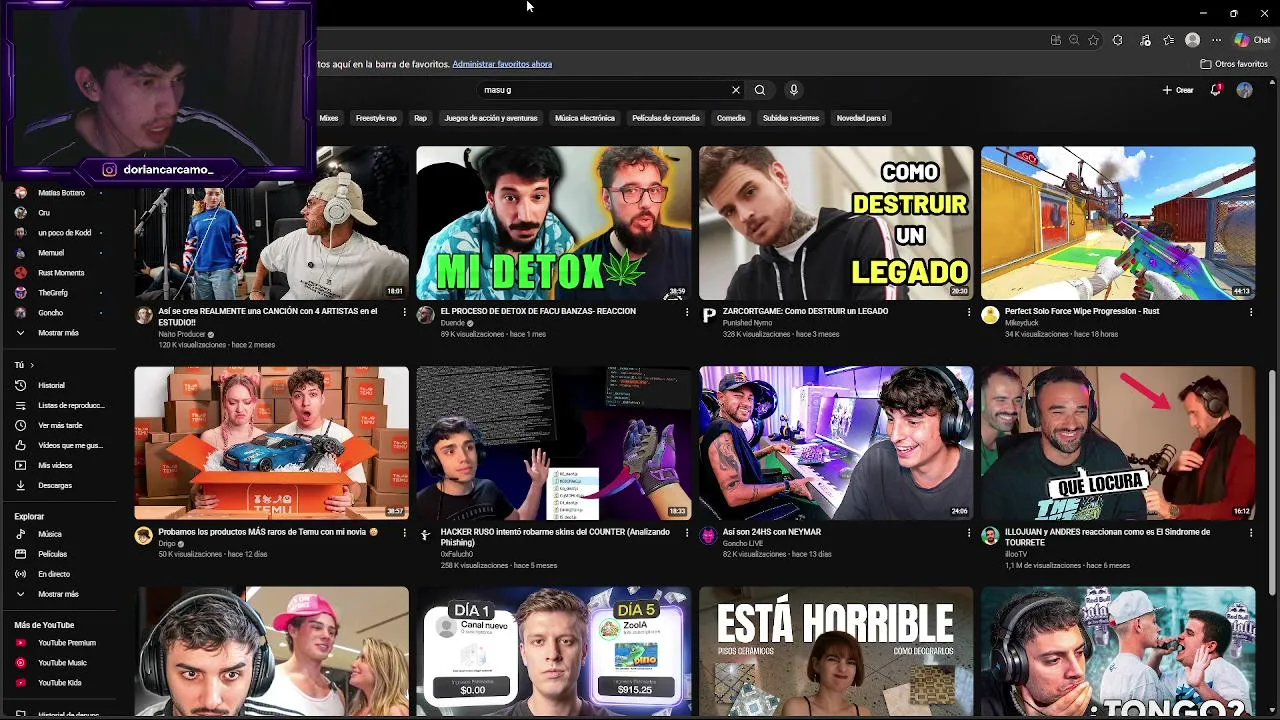Click the zoom magnifier icon in address bar
This screenshot has width=1280, height=720.
coord(1074,40)
